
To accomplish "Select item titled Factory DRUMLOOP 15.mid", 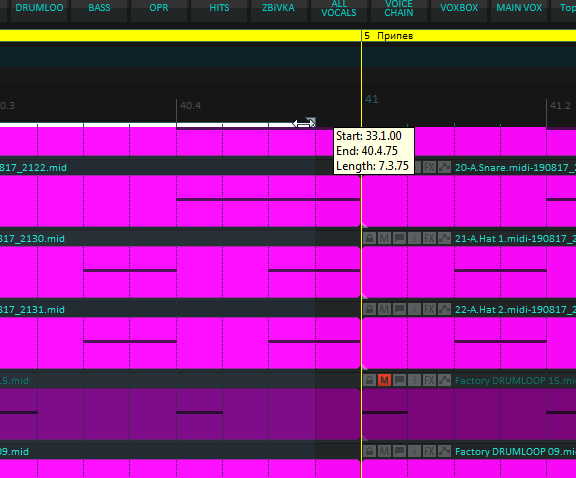I will click(x=514, y=380).
